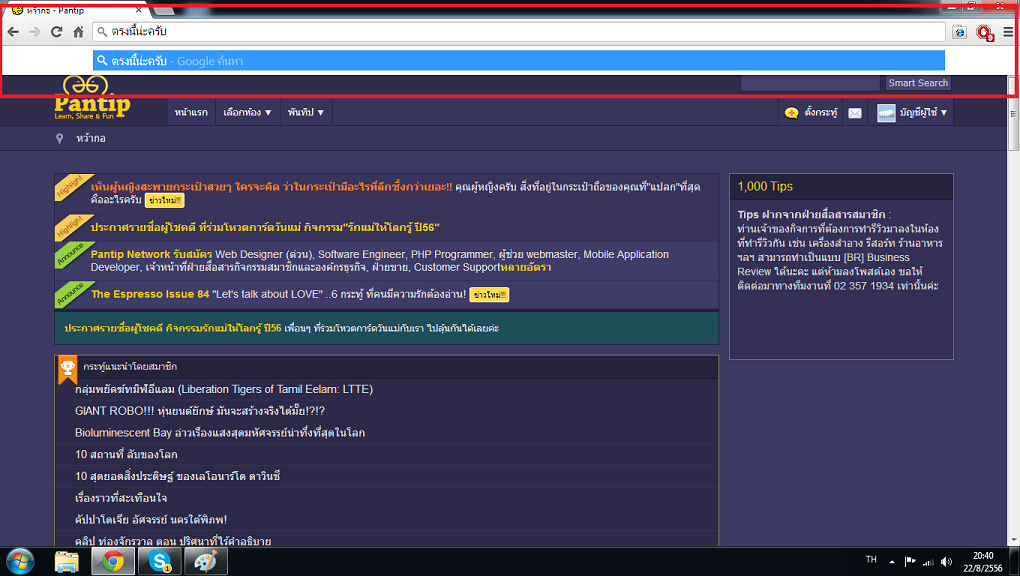1020x576 pixels.
Task: Focus the Smart Search input box
Action: pos(811,83)
